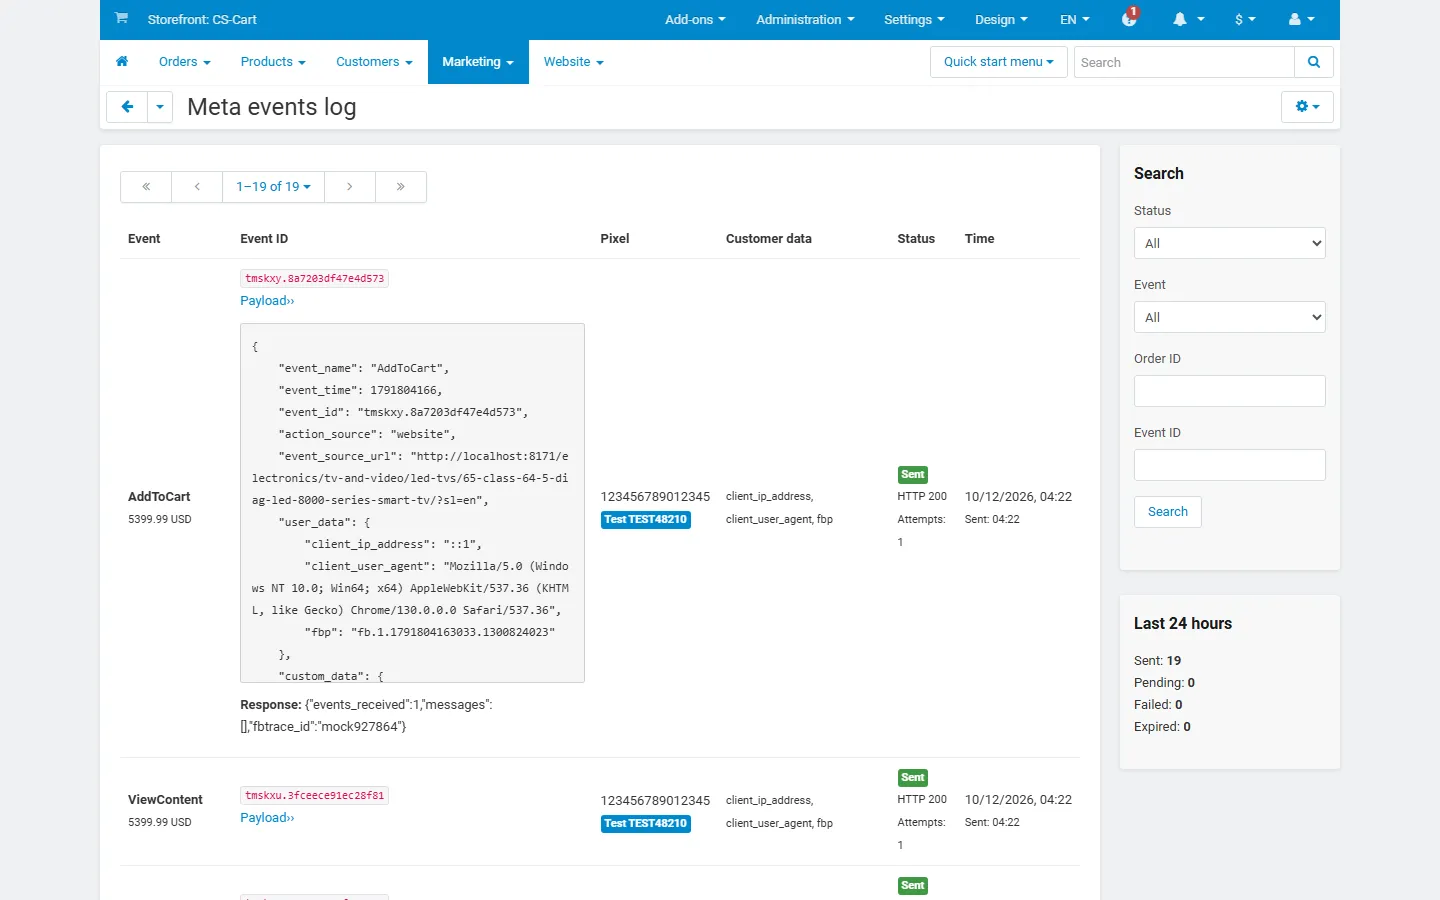Viewport: 1440px width, 900px height.
Task: Open the Marketing menu
Action: pos(478,62)
